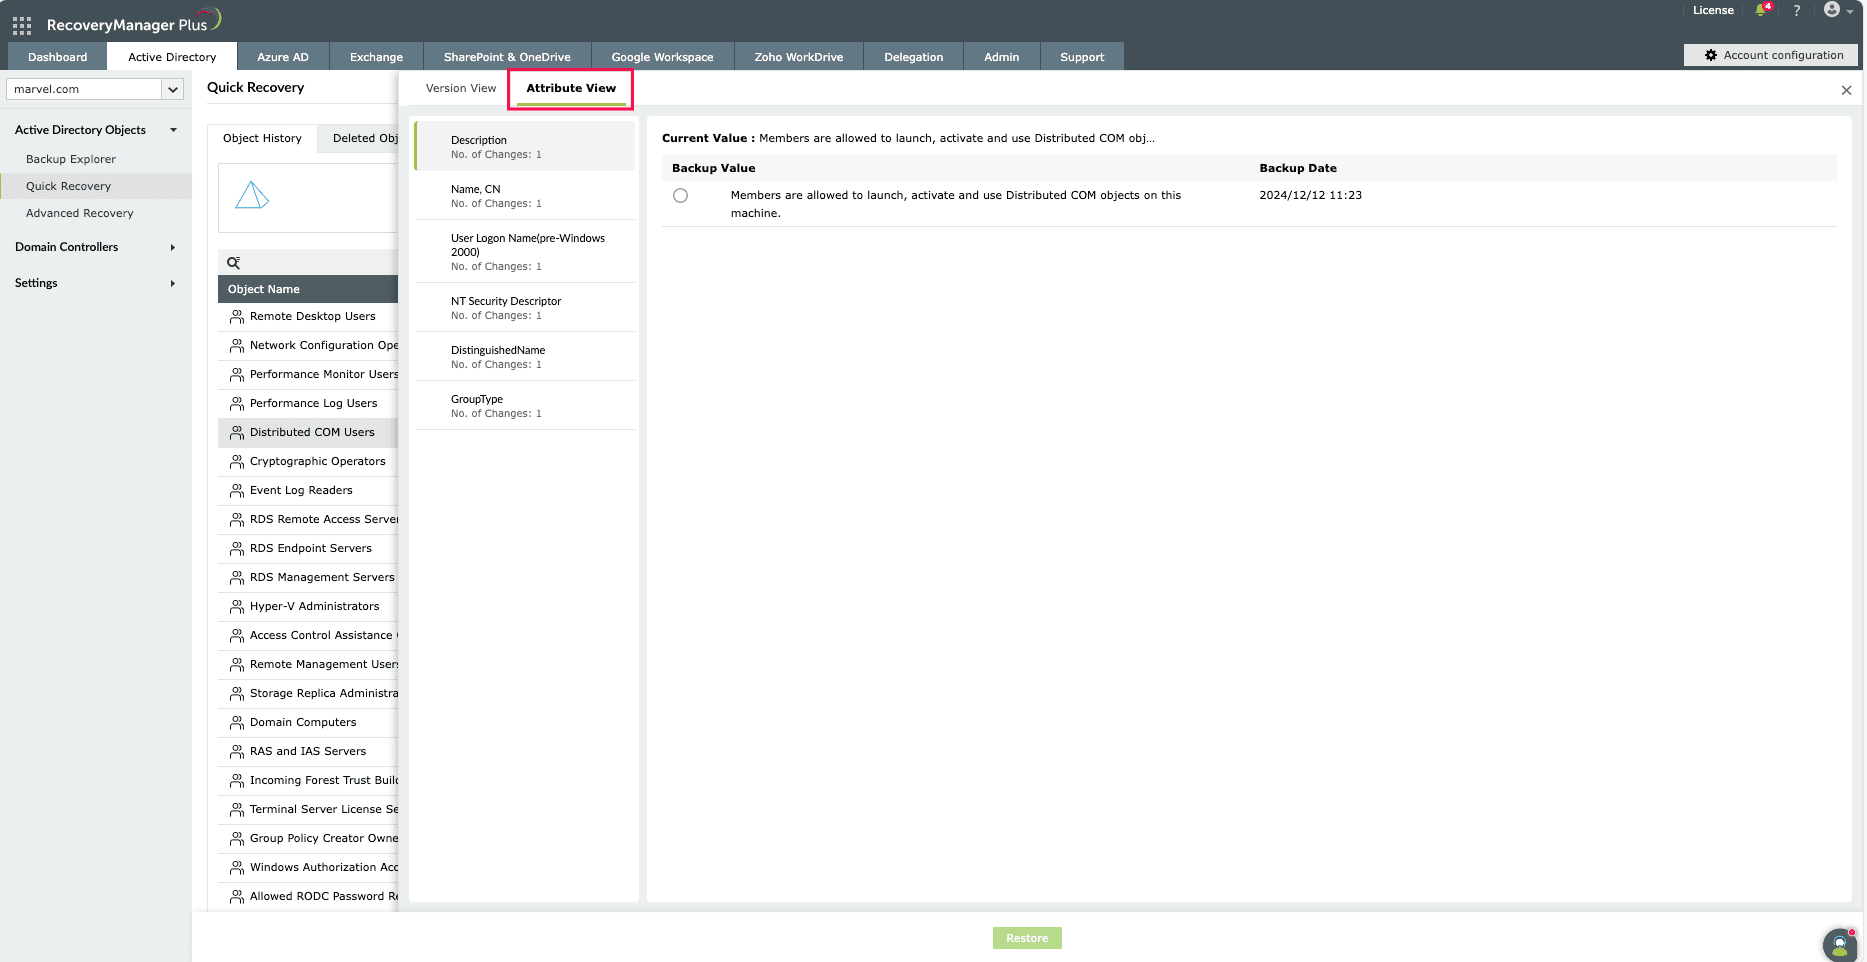Click the Access Control Assistance group icon
The height and width of the screenshot is (962, 1867).
click(237, 636)
